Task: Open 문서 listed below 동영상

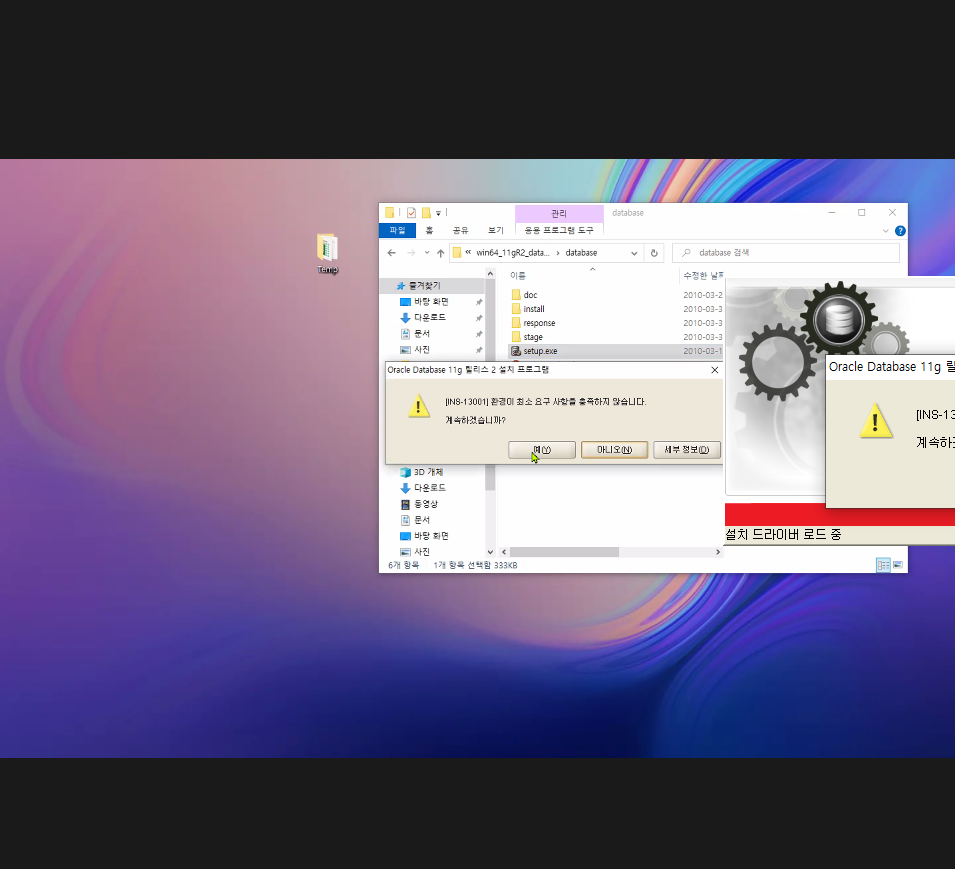Action: tap(422, 519)
